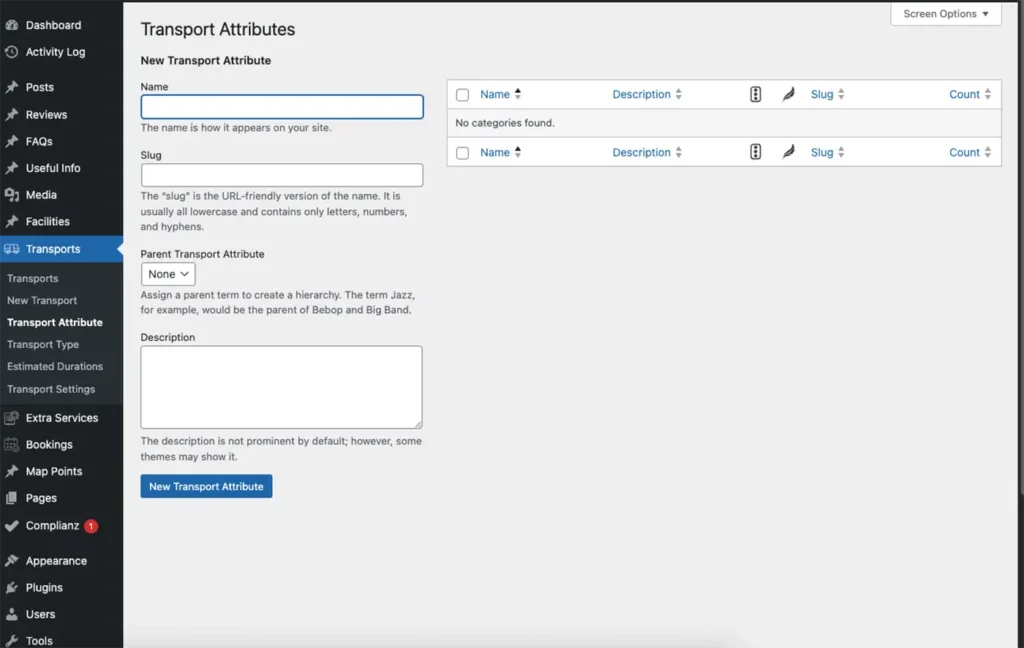Sort by Description column header link

(x=641, y=95)
